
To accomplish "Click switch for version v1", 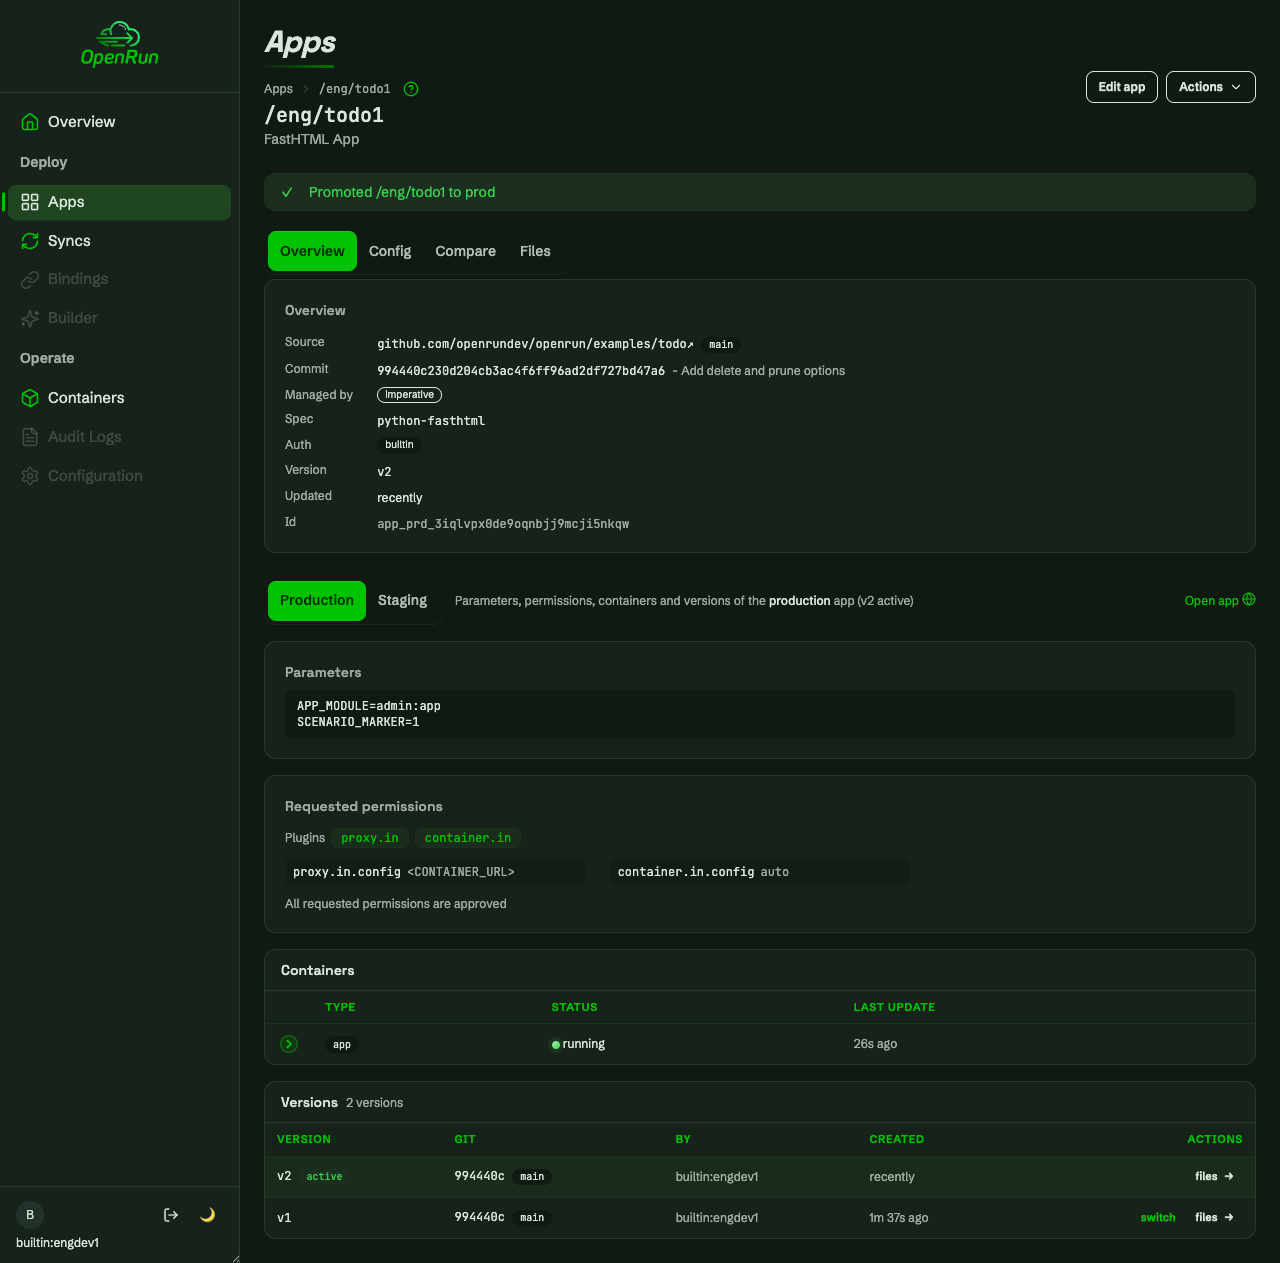I will pyautogui.click(x=1158, y=1218).
